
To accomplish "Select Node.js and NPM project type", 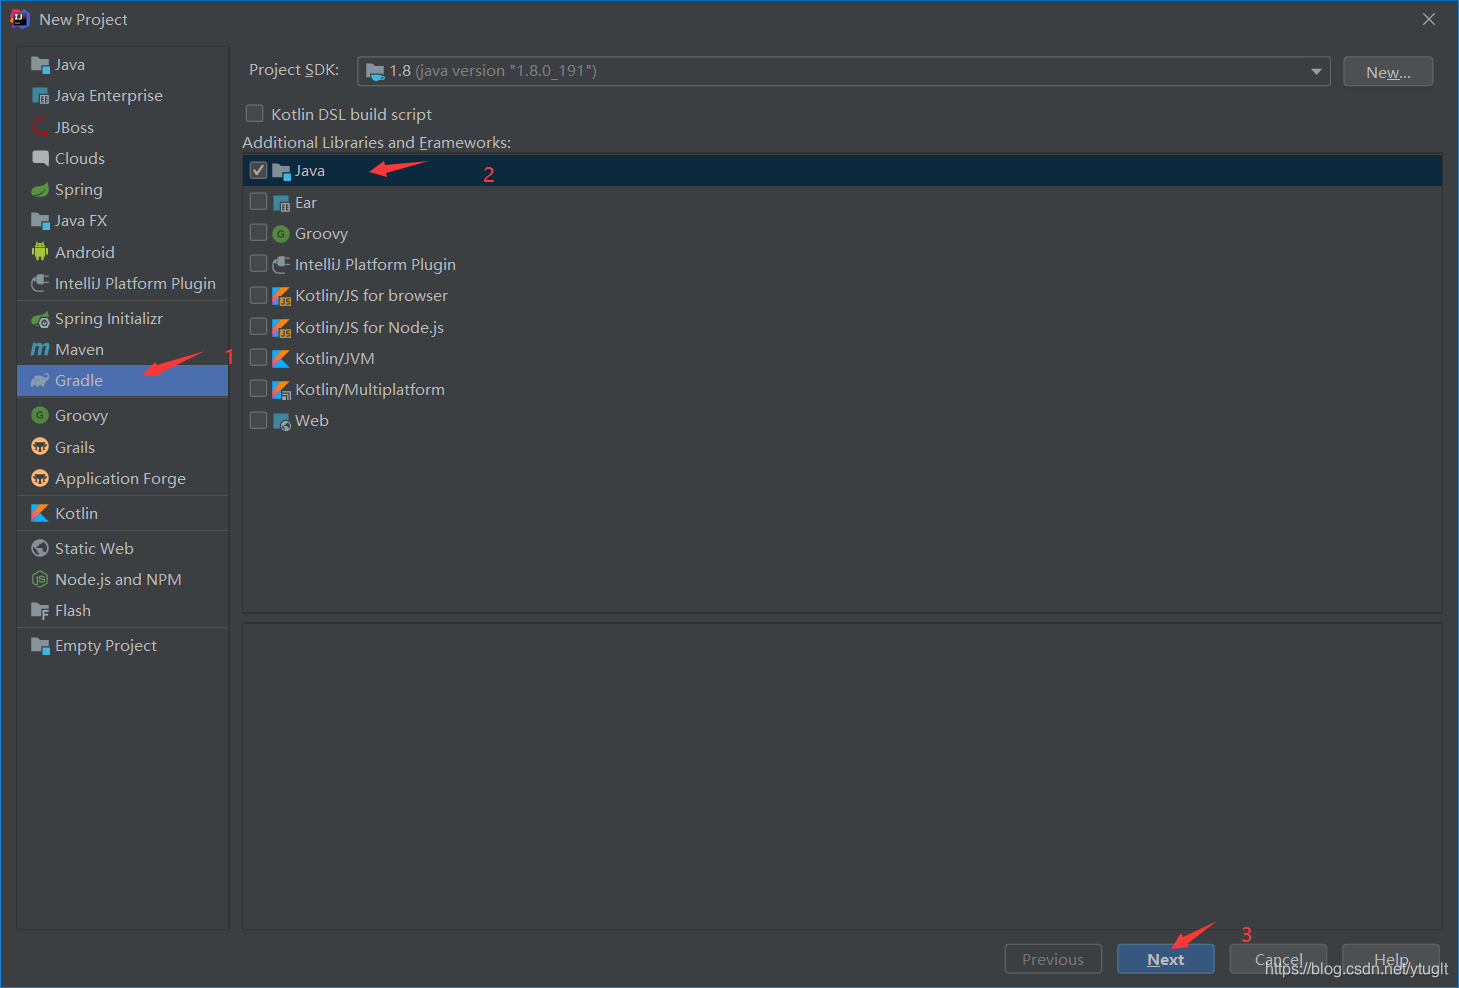I will click(x=122, y=579).
